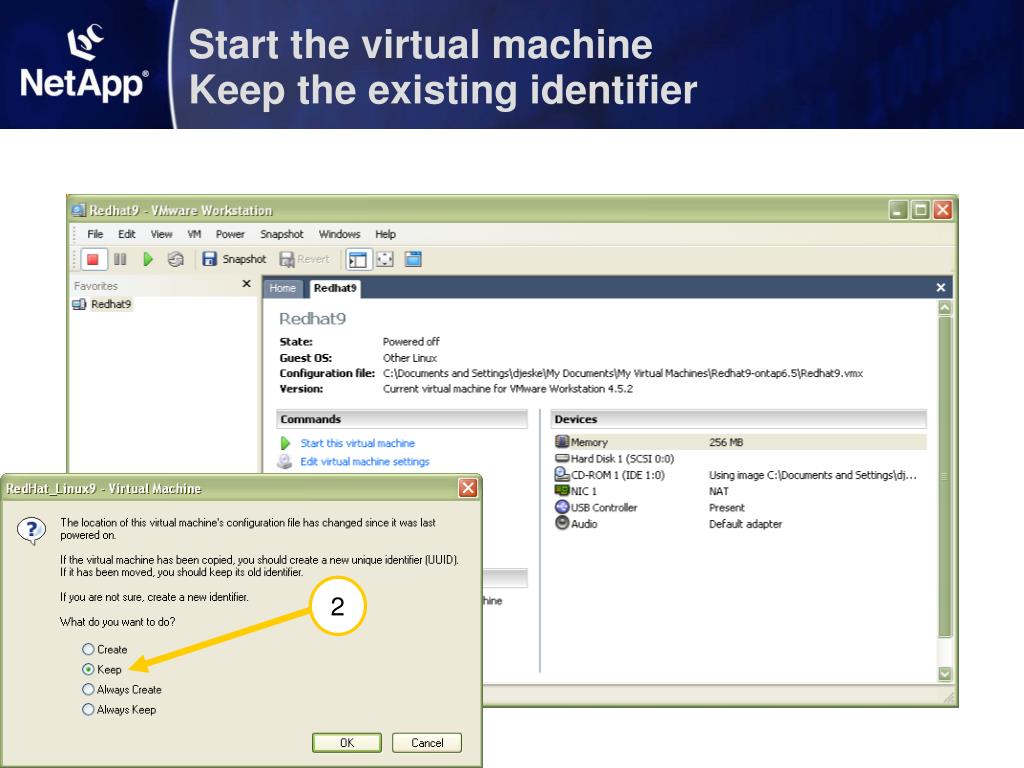The width and height of the screenshot is (1024, 768).
Task: Click the USB Controller 'Present' value
Action: [x=726, y=507]
